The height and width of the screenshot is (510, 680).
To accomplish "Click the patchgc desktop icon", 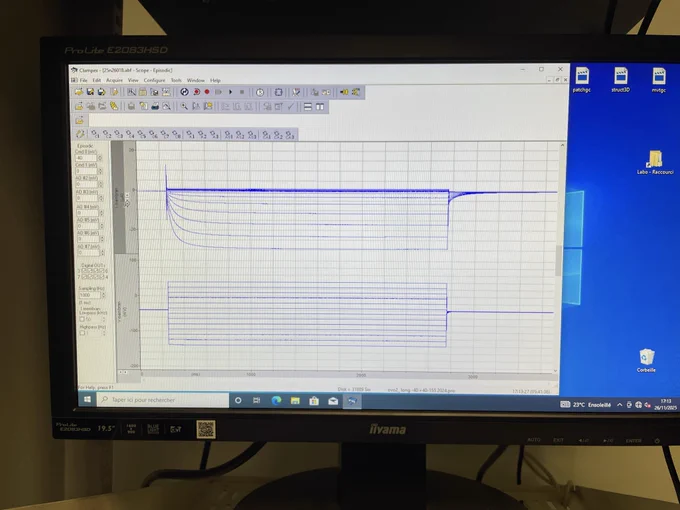I will tap(582, 80).
